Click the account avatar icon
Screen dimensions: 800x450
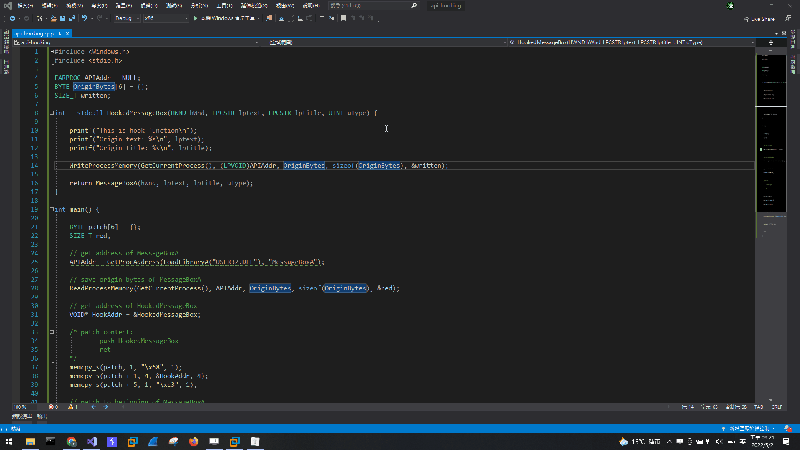(x=730, y=6)
